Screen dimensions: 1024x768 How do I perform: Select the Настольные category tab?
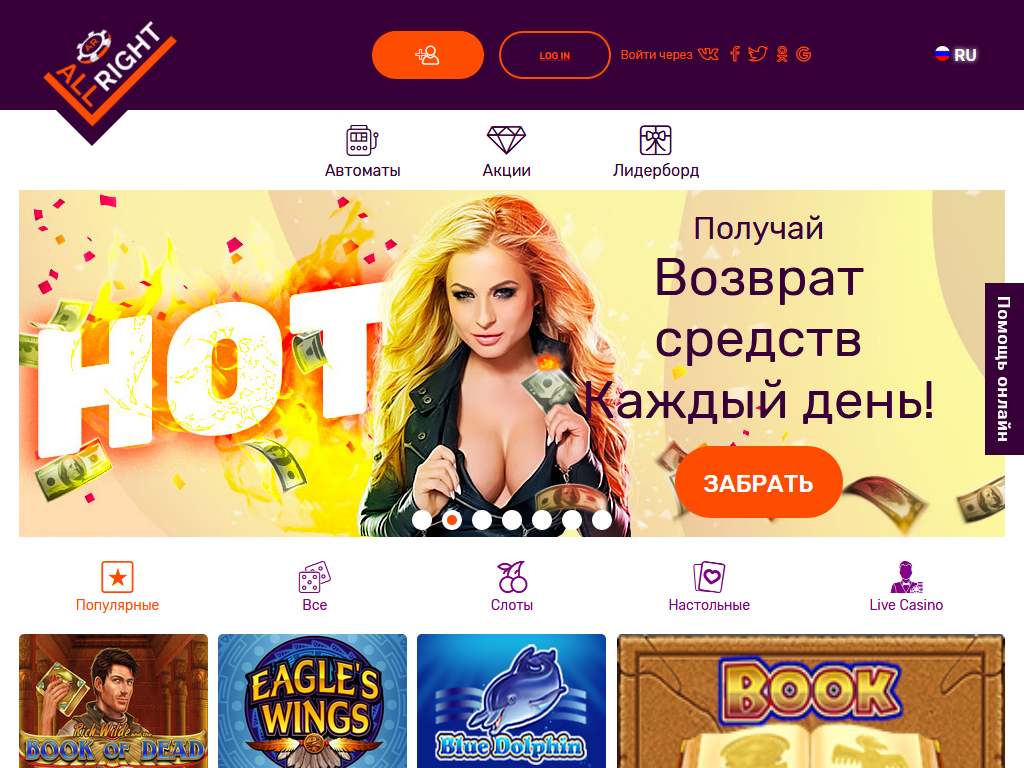709,586
